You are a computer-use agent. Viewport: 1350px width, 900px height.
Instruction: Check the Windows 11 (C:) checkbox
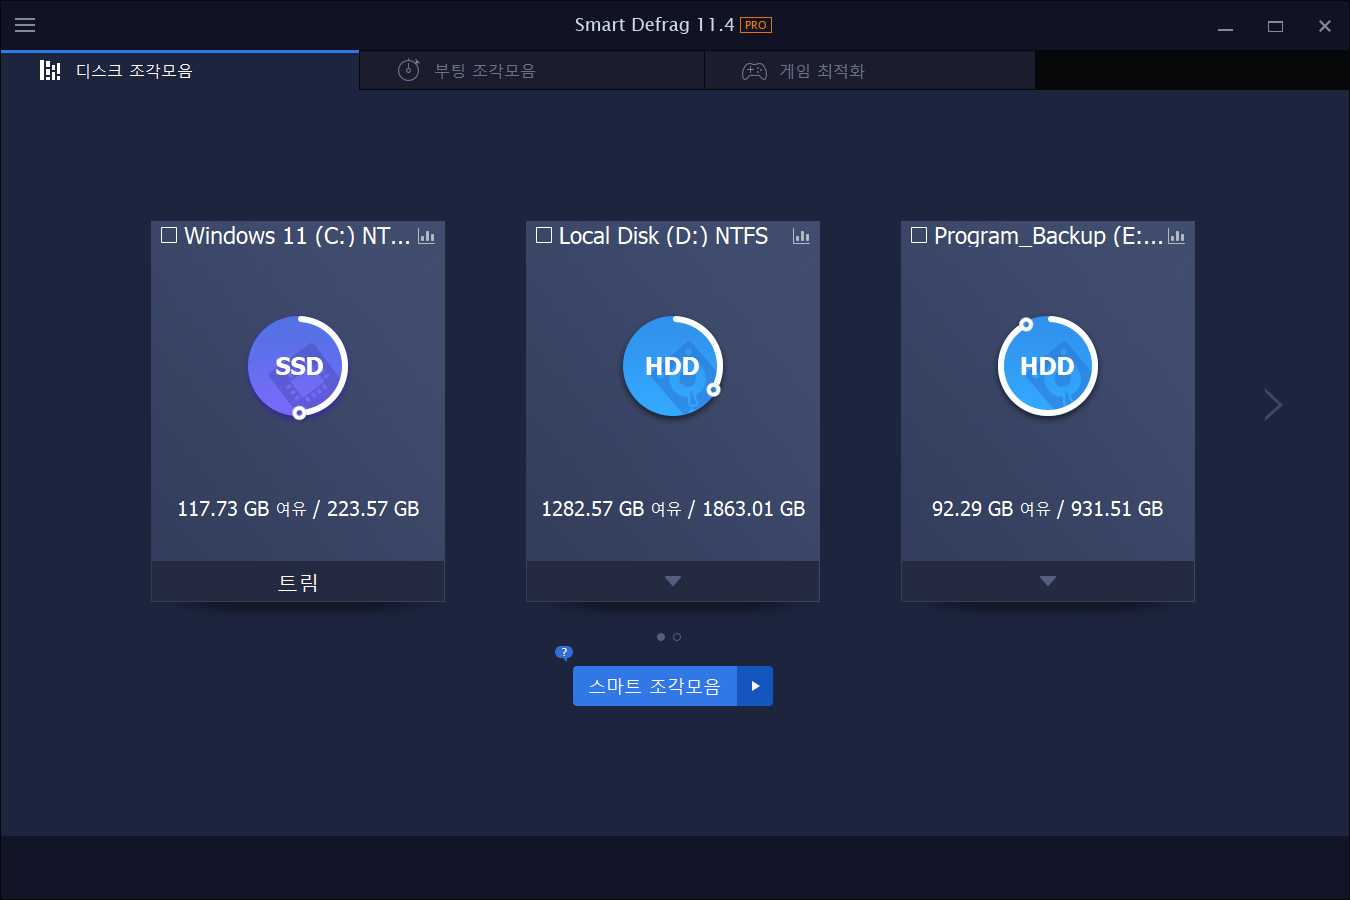click(169, 235)
